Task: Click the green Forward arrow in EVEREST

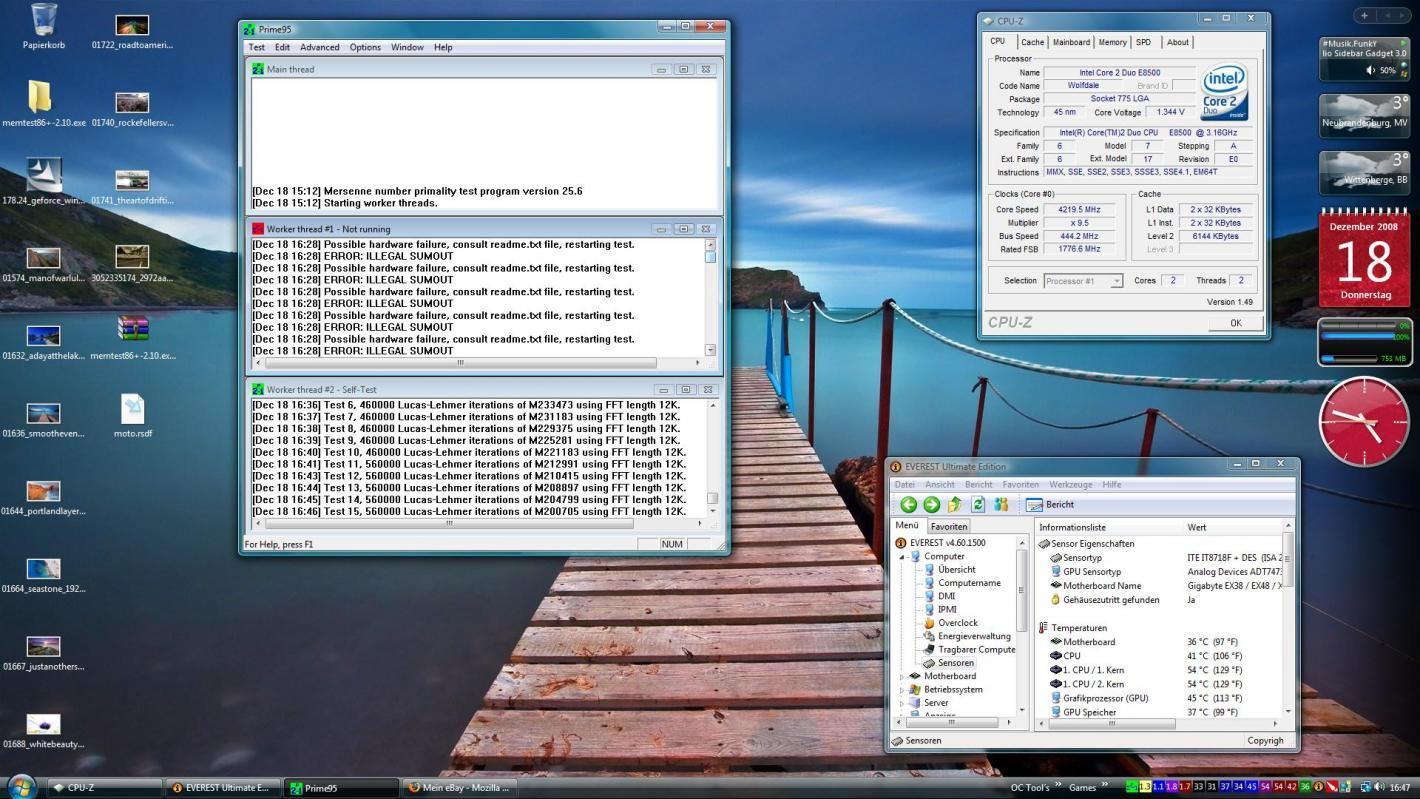Action: tap(931, 505)
